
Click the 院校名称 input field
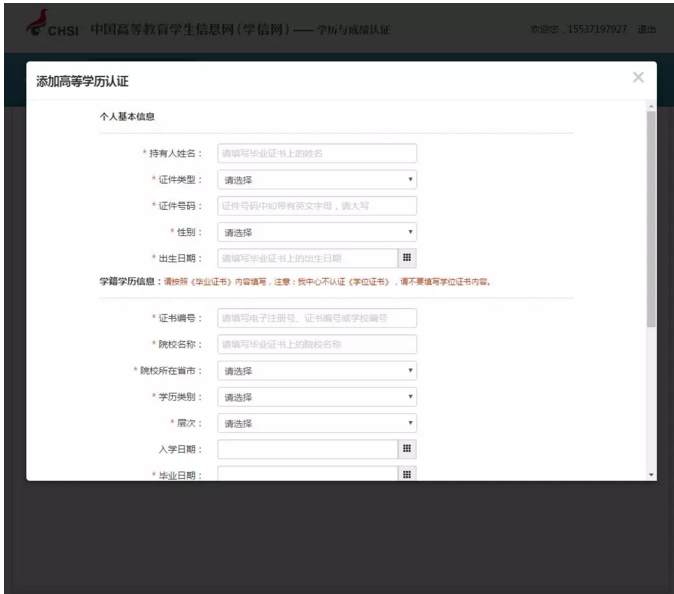pyautogui.click(x=316, y=344)
